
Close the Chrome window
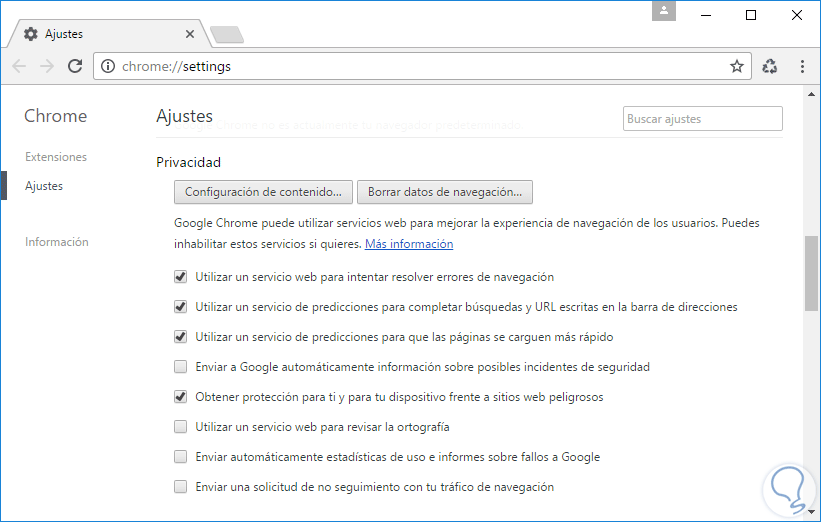click(797, 15)
